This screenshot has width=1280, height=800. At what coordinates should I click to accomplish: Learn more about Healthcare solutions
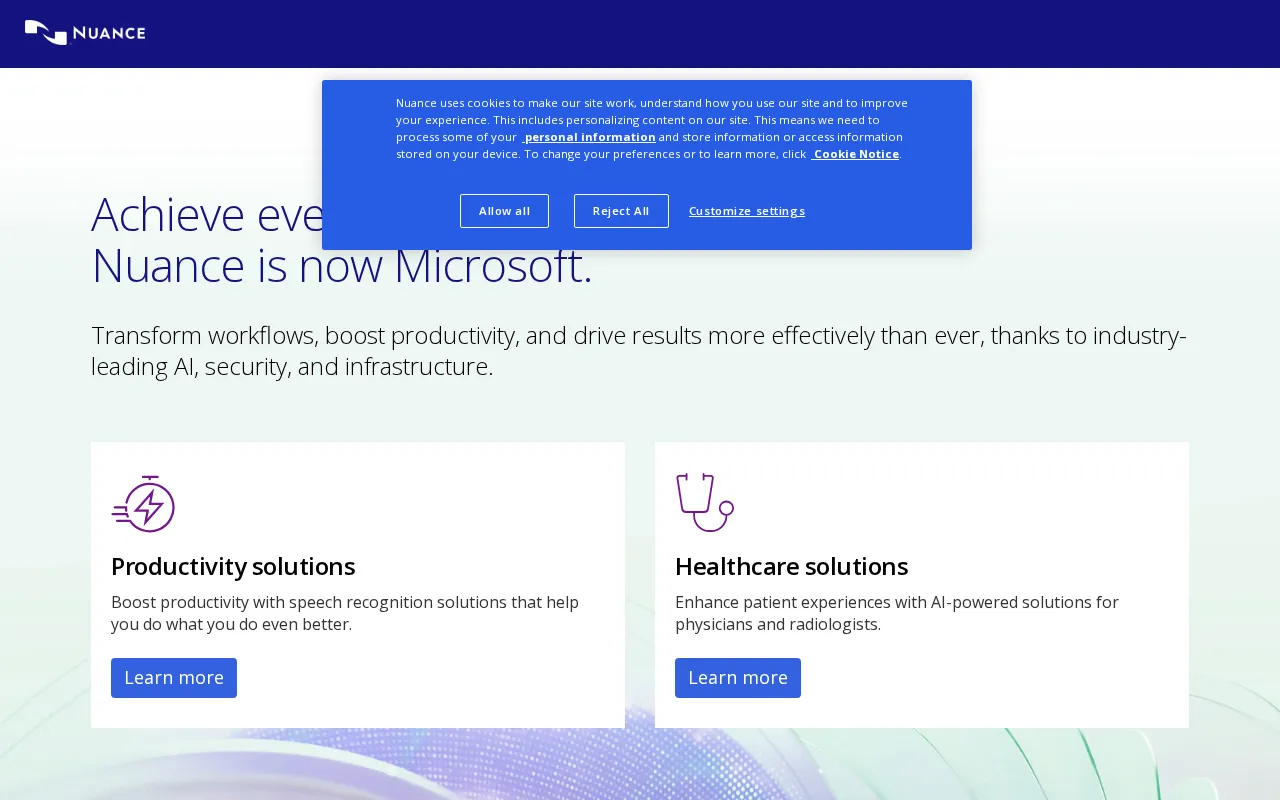coord(738,678)
